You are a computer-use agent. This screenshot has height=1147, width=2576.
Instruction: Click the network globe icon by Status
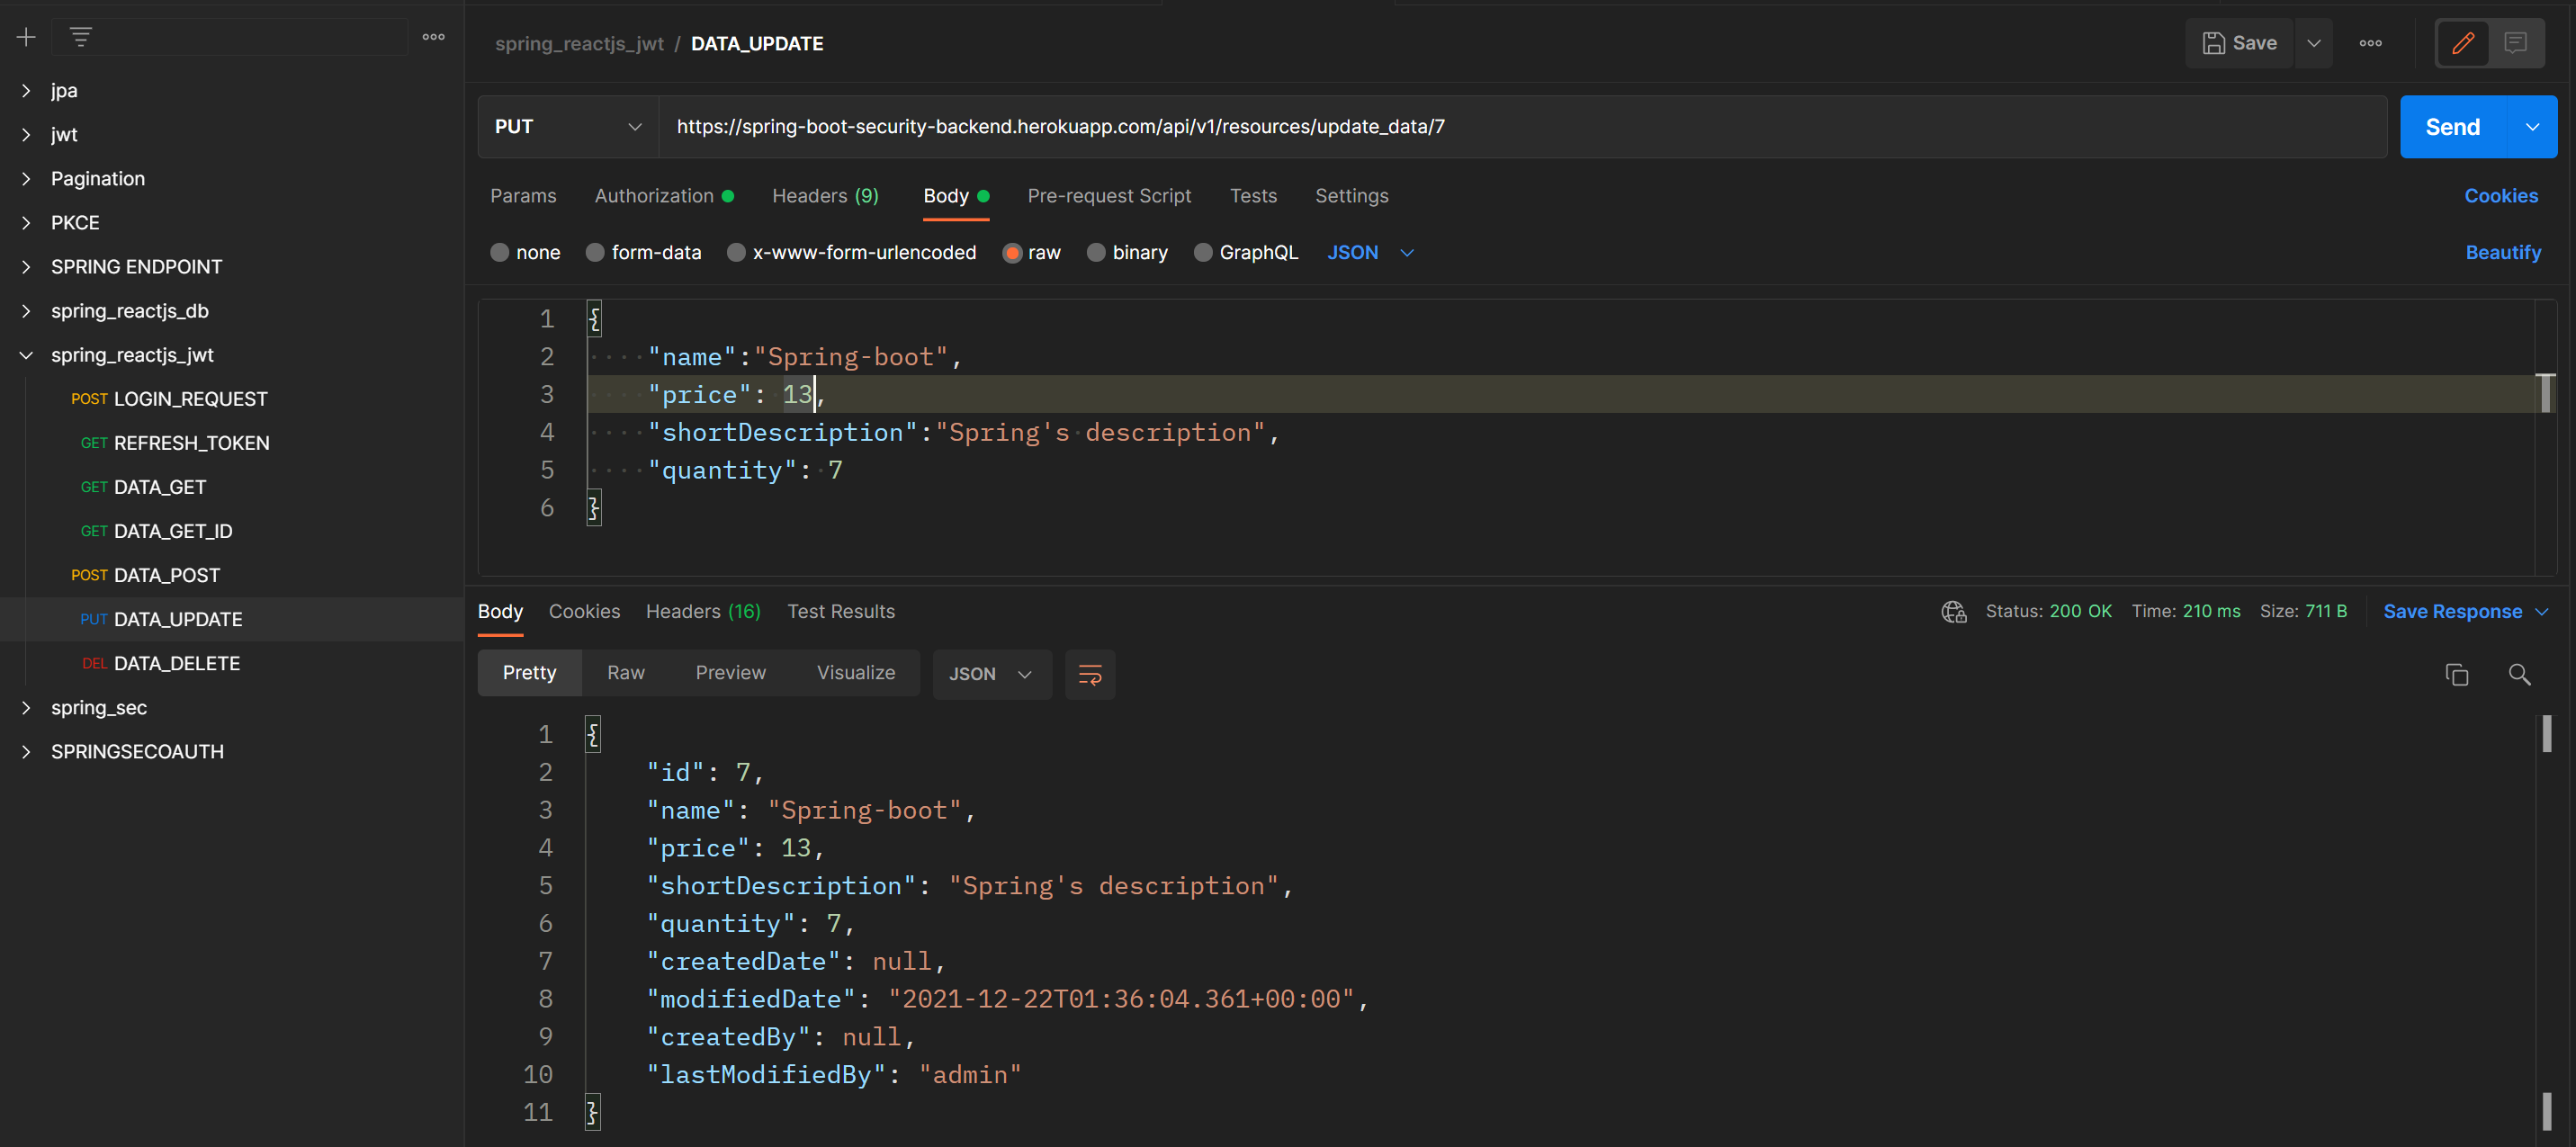coord(1953,611)
